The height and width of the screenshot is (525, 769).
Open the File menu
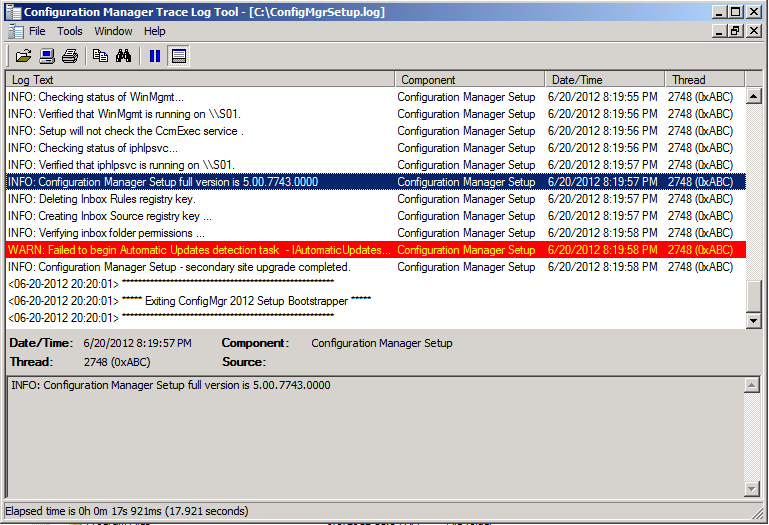pyautogui.click(x=37, y=31)
